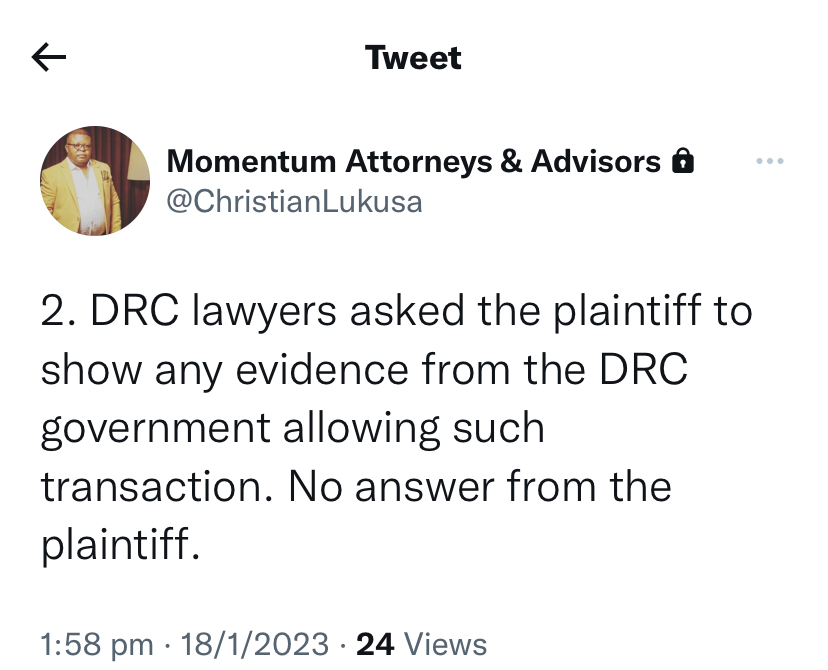Image resolution: width=828 pixels, height=670 pixels.
Task: Click the padlock protected-account icon
Action: 683,161
